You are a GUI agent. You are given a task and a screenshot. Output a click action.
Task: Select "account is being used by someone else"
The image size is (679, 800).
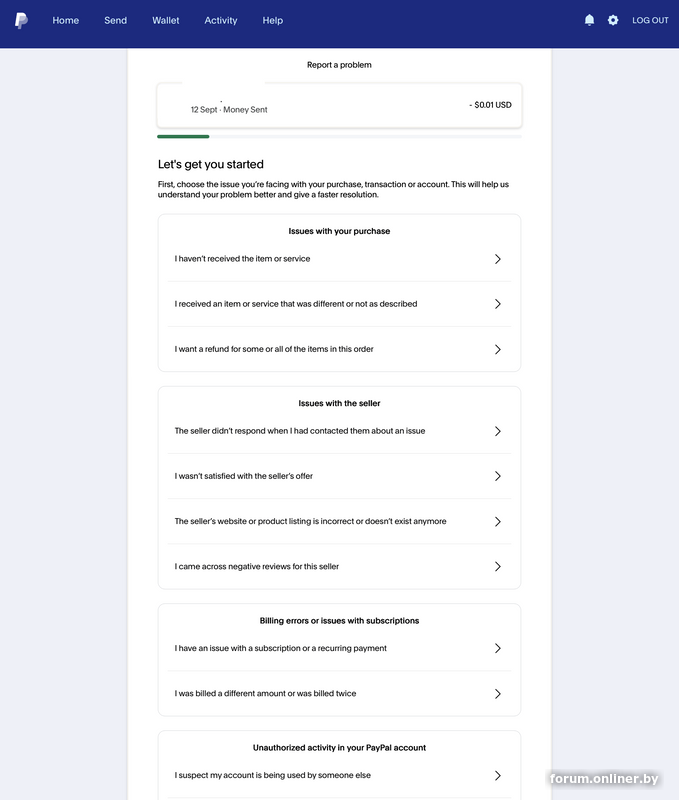[273, 775]
